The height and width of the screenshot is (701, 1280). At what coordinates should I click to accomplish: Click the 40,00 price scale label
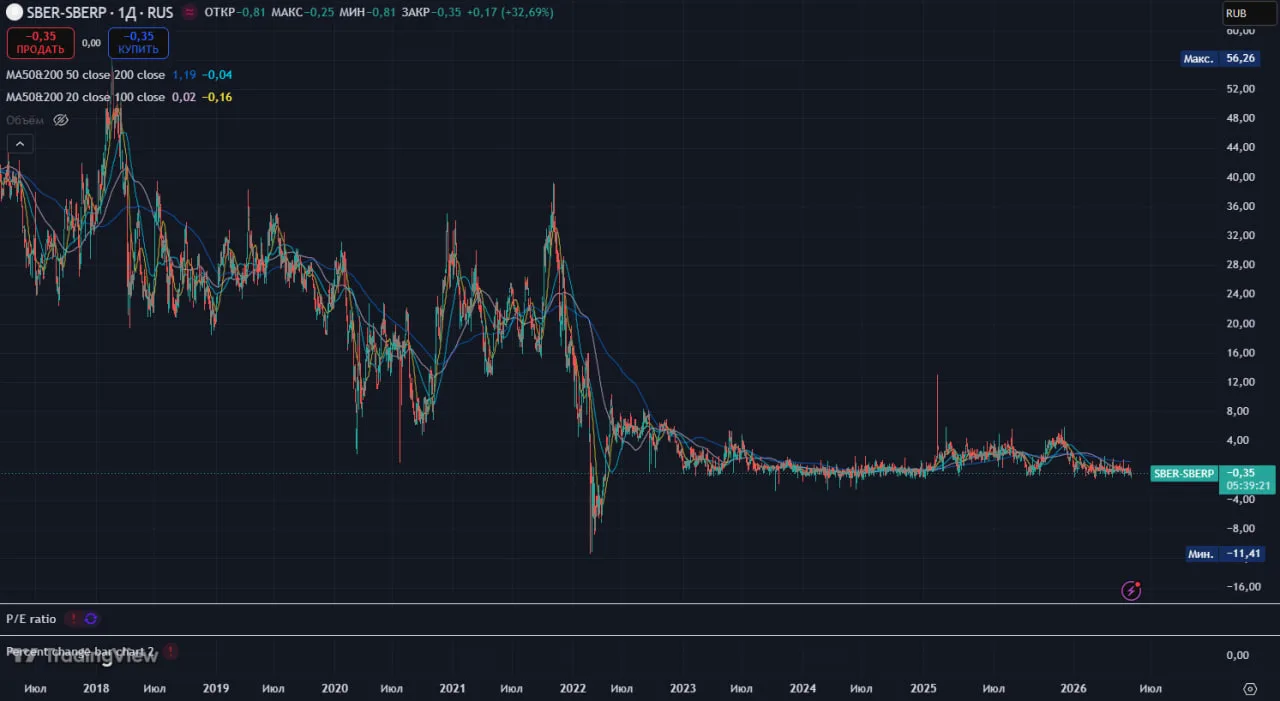point(1240,177)
